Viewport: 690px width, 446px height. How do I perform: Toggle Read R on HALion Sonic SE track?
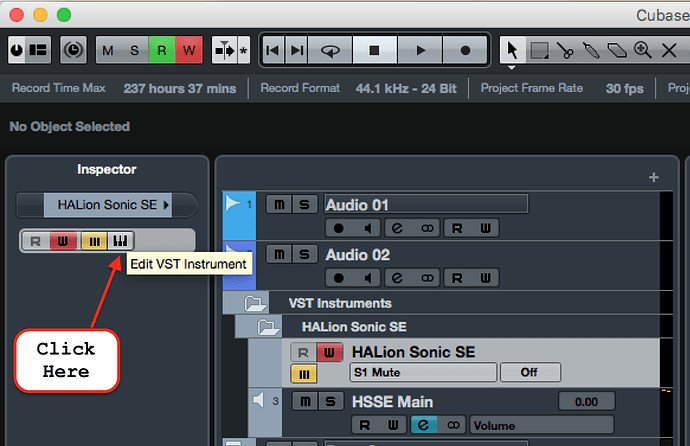[x=303, y=352]
